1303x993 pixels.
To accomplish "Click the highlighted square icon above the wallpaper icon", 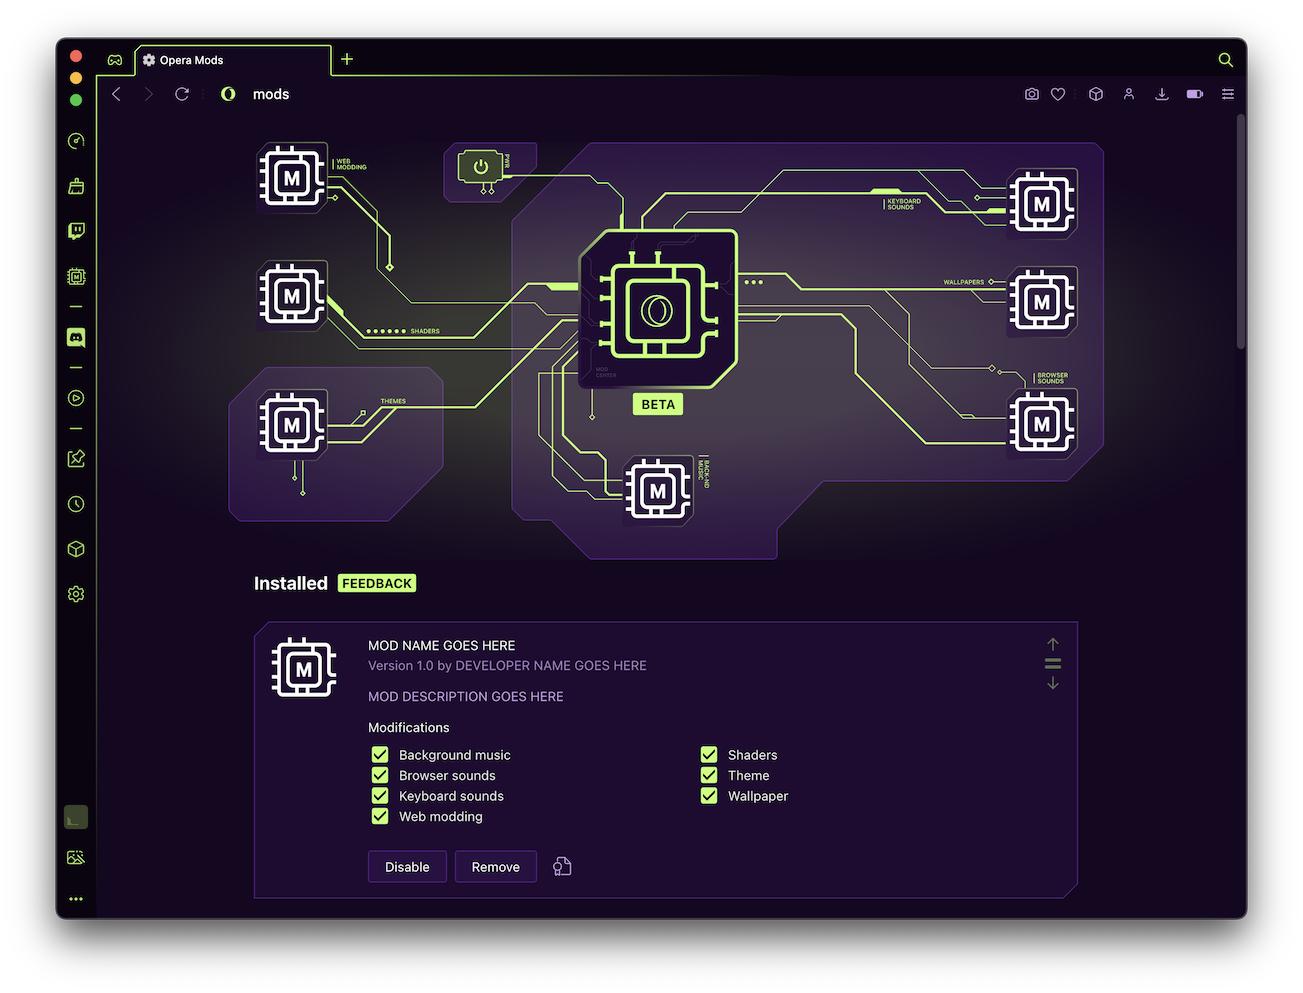I will click(76, 817).
